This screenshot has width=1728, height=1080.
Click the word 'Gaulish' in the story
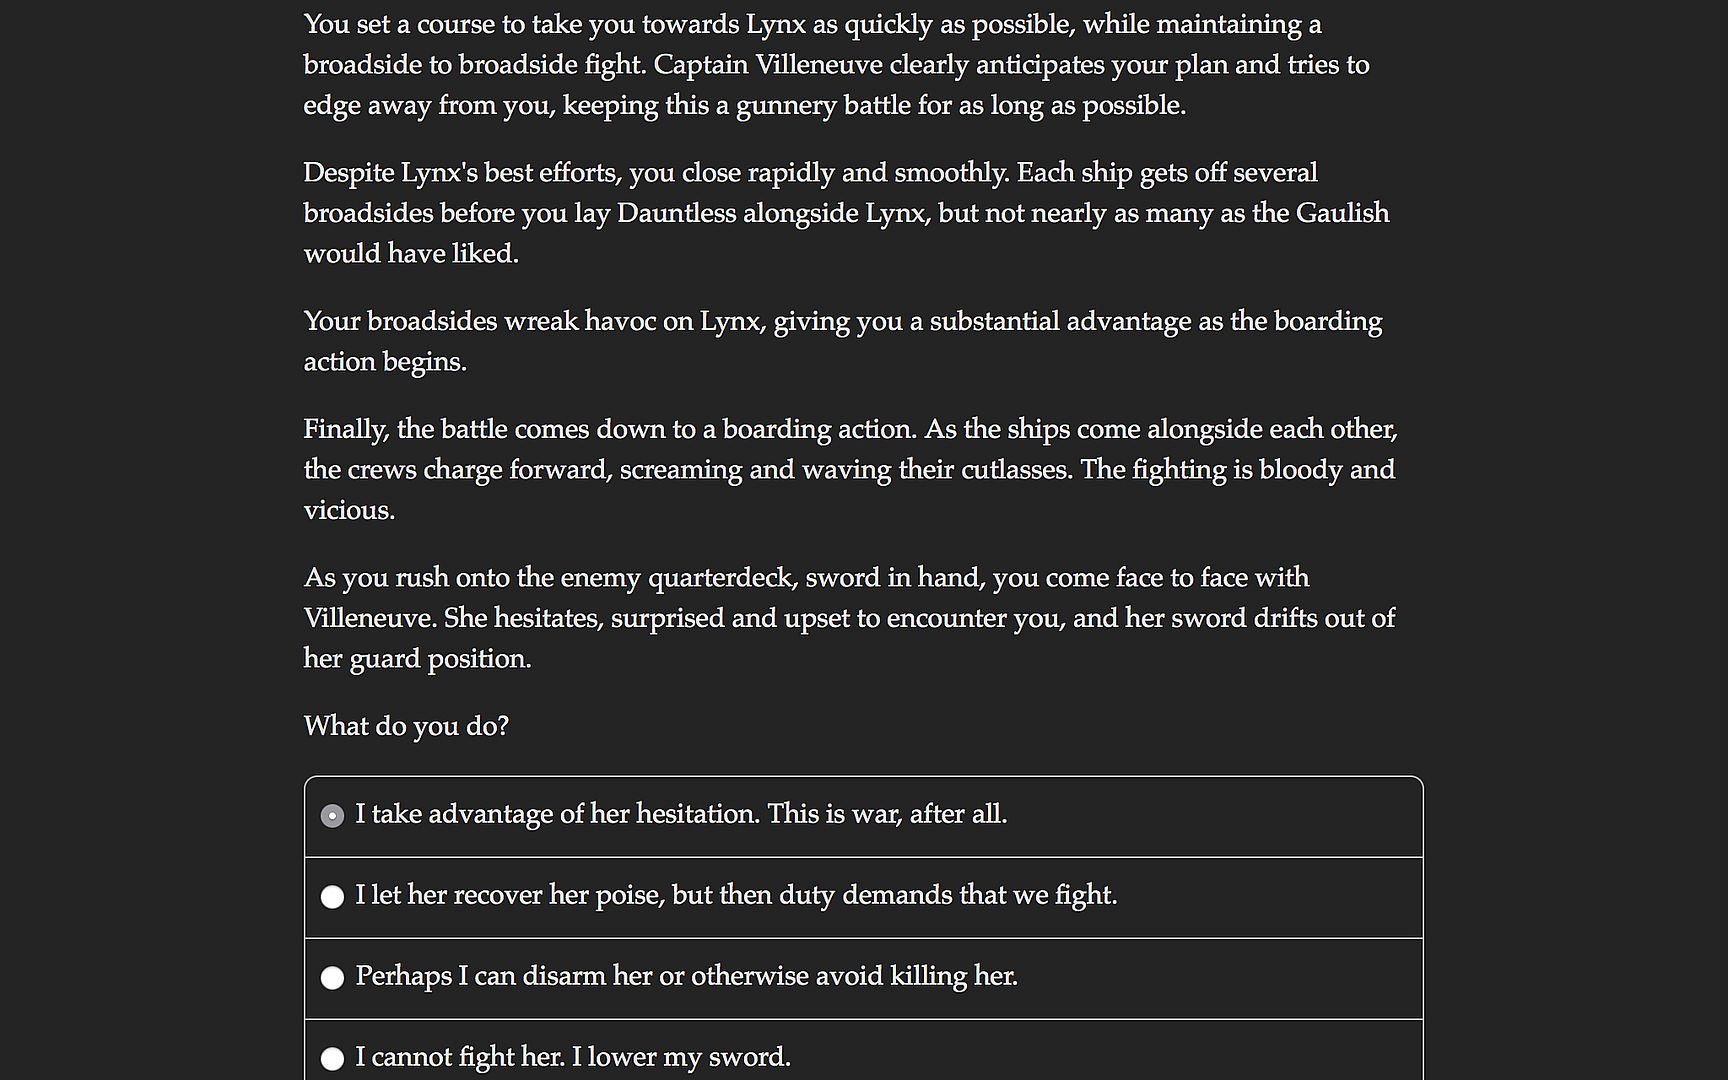coord(1342,213)
